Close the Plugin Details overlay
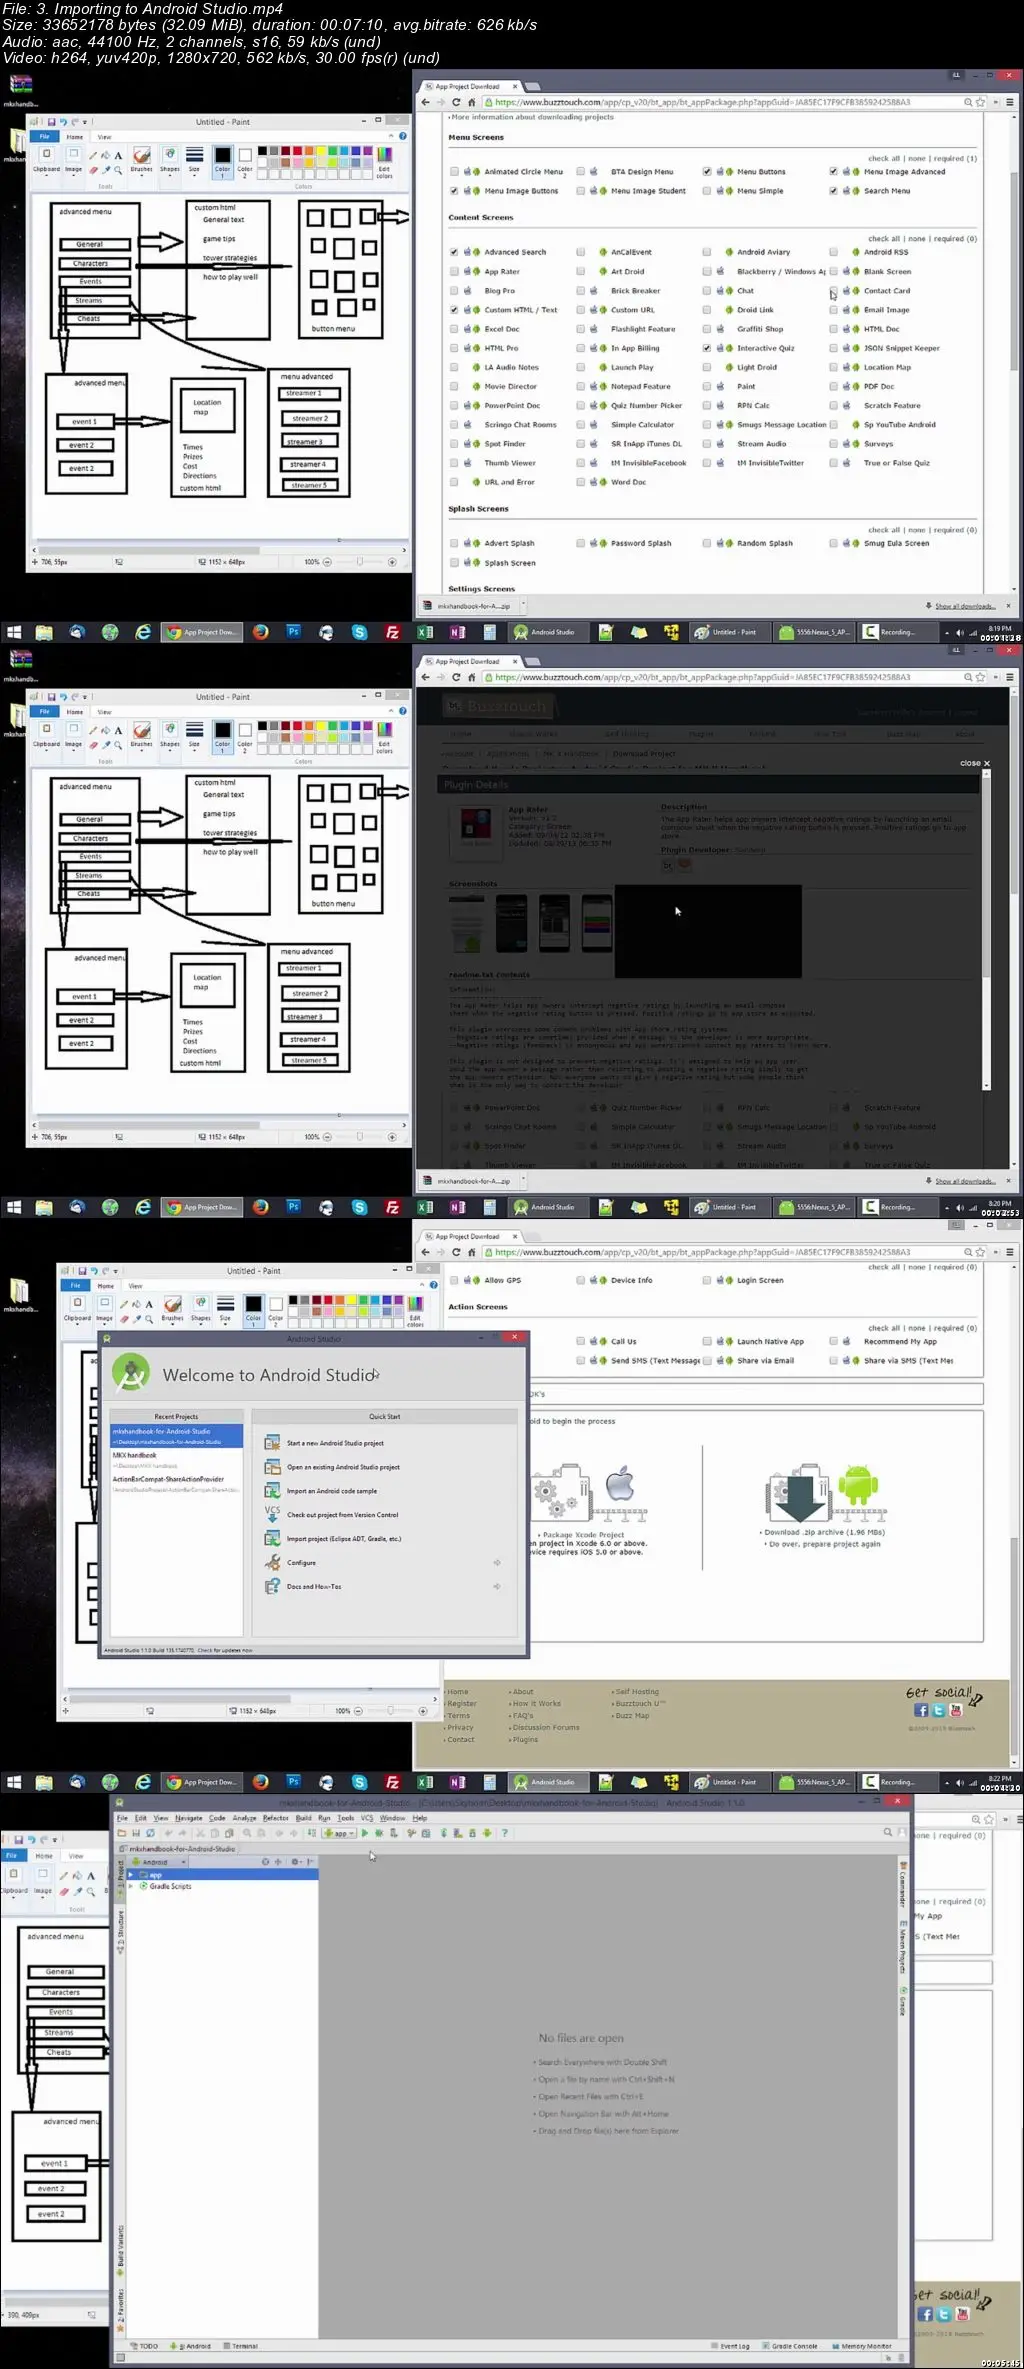Viewport: 1024px width, 2369px height. pyautogui.click(x=974, y=763)
